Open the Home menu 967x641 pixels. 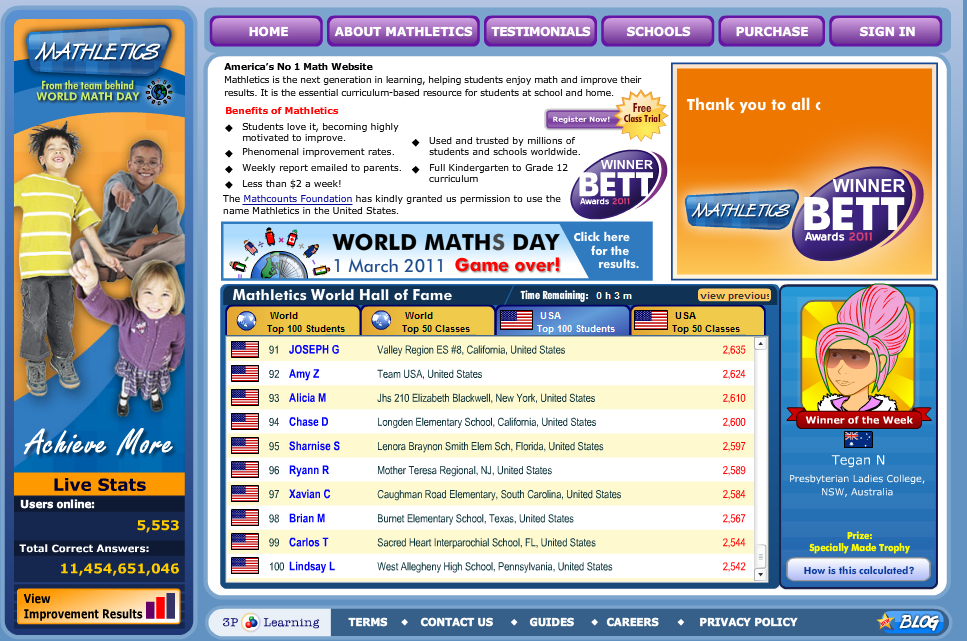[x=266, y=31]
